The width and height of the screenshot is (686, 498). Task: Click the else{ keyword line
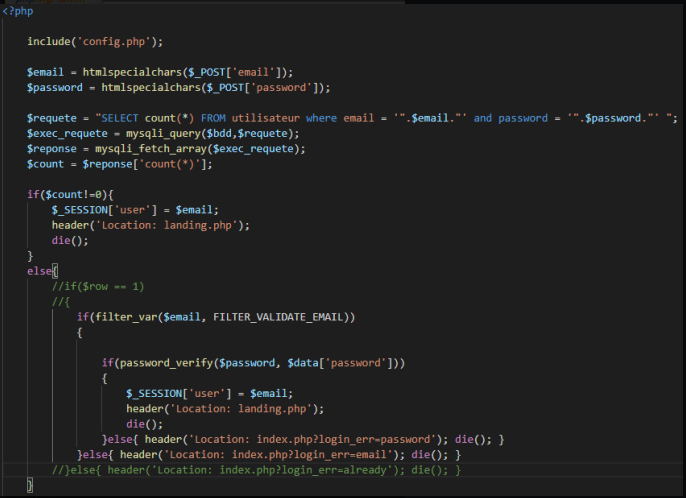(42, 271)
